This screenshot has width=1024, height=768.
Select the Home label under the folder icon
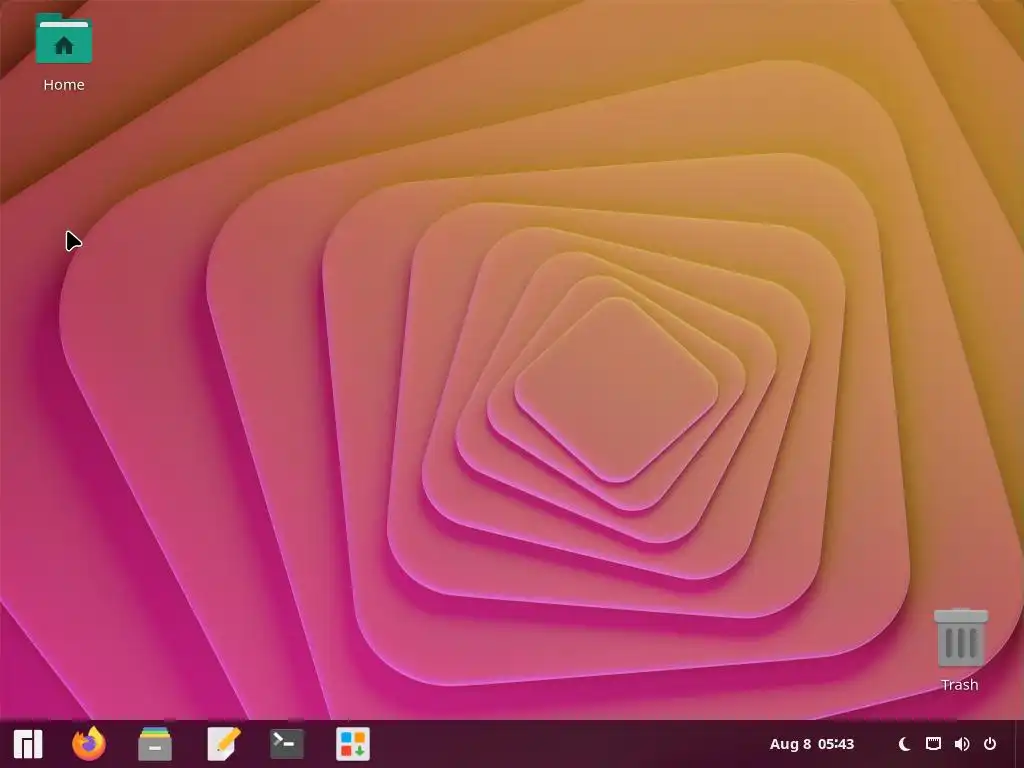(64, 85)
